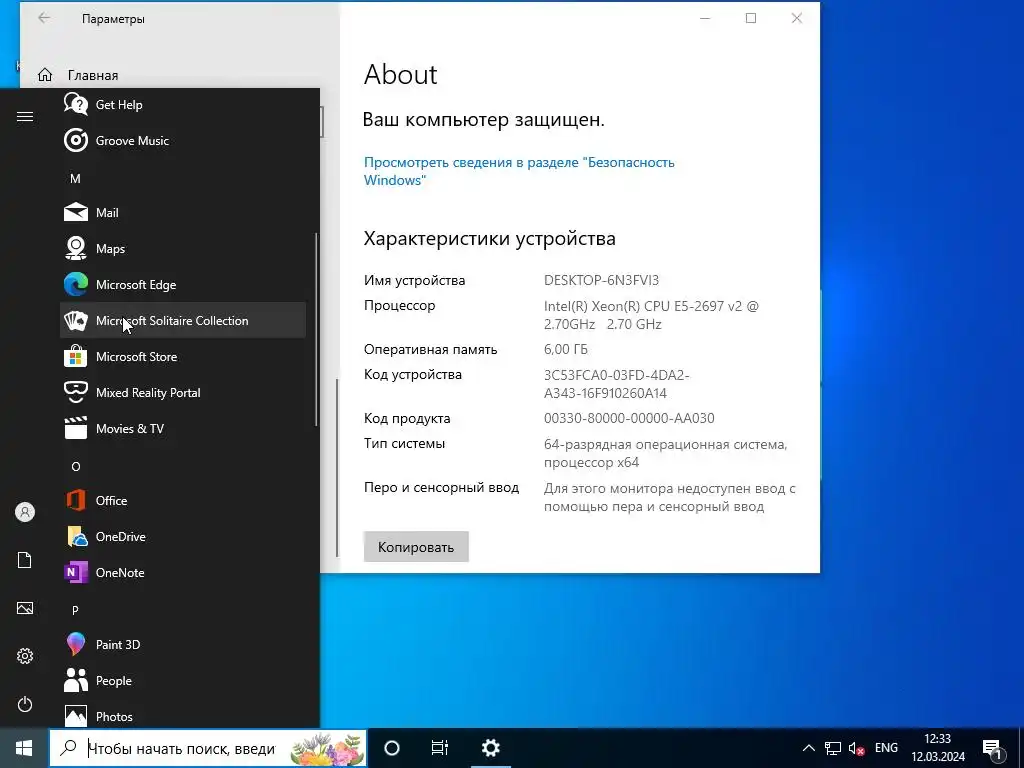Open OneDrive from the app list

point(183,536)
